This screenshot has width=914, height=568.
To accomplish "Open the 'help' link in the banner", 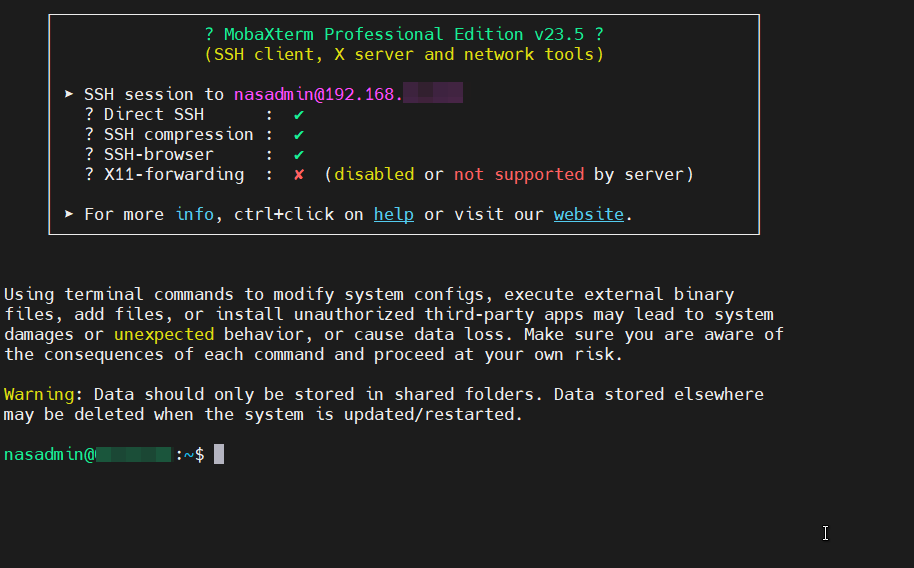I will pos(393,215).
